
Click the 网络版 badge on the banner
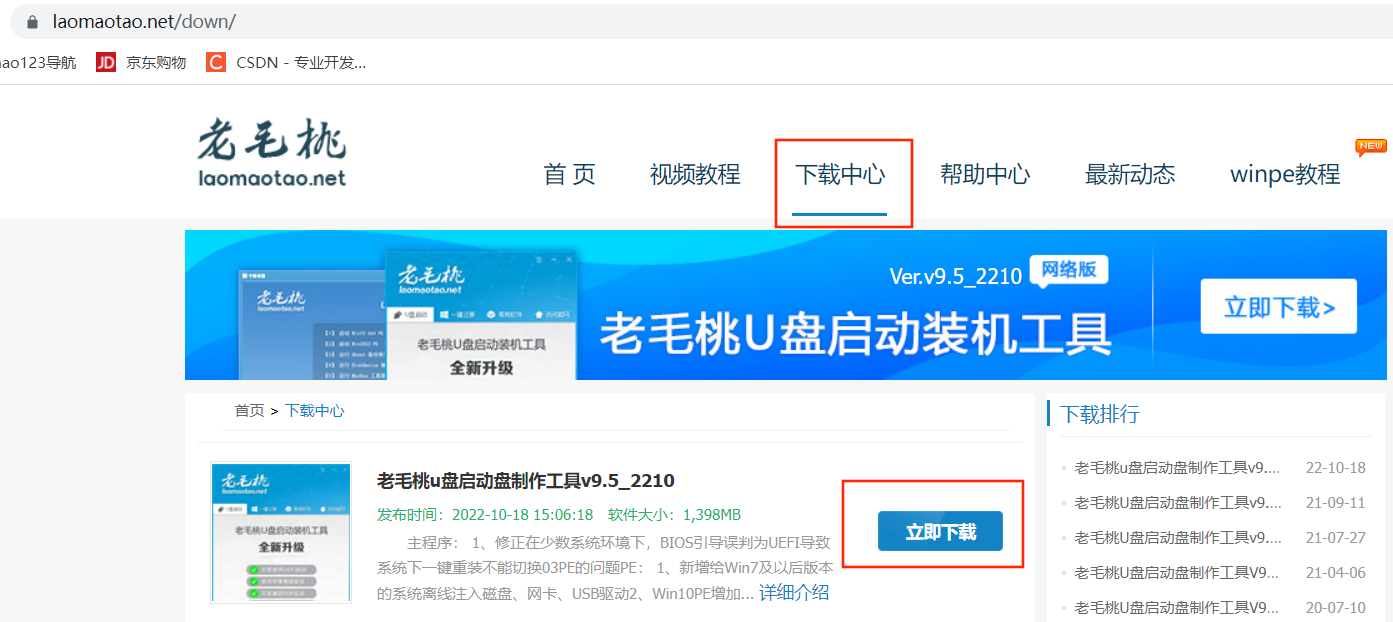[x=1069, y=269]
